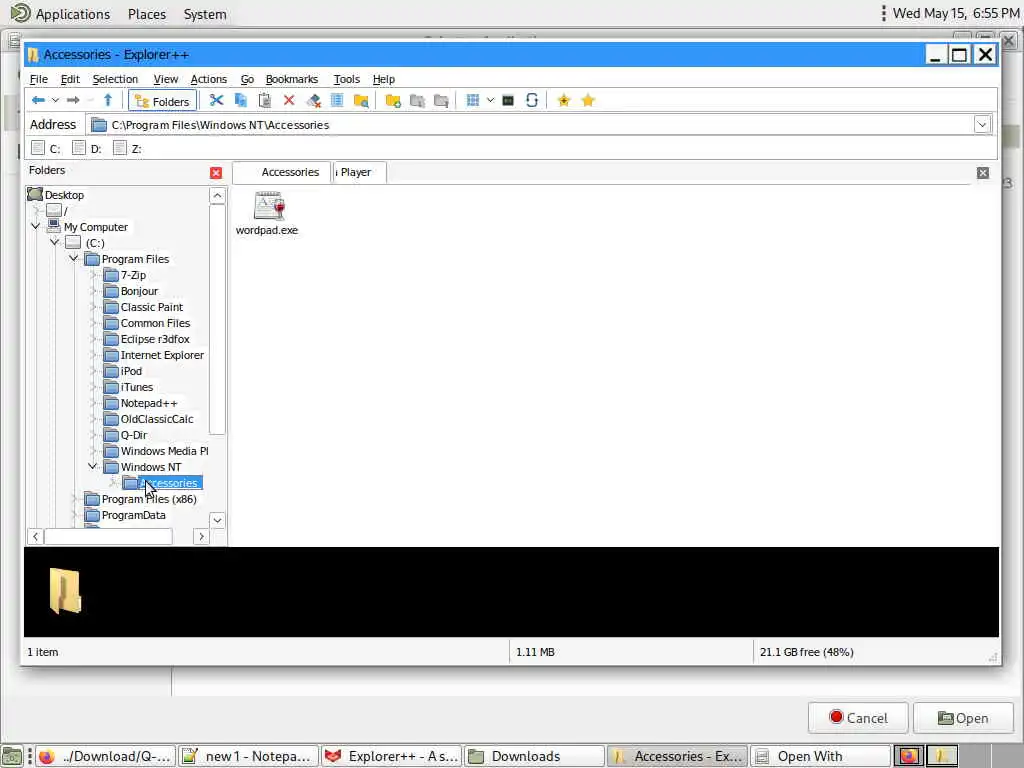The width and height of the screenshot is (1024, 768).
Task: Toggle the Folders pane button
Action: [163, 101]
